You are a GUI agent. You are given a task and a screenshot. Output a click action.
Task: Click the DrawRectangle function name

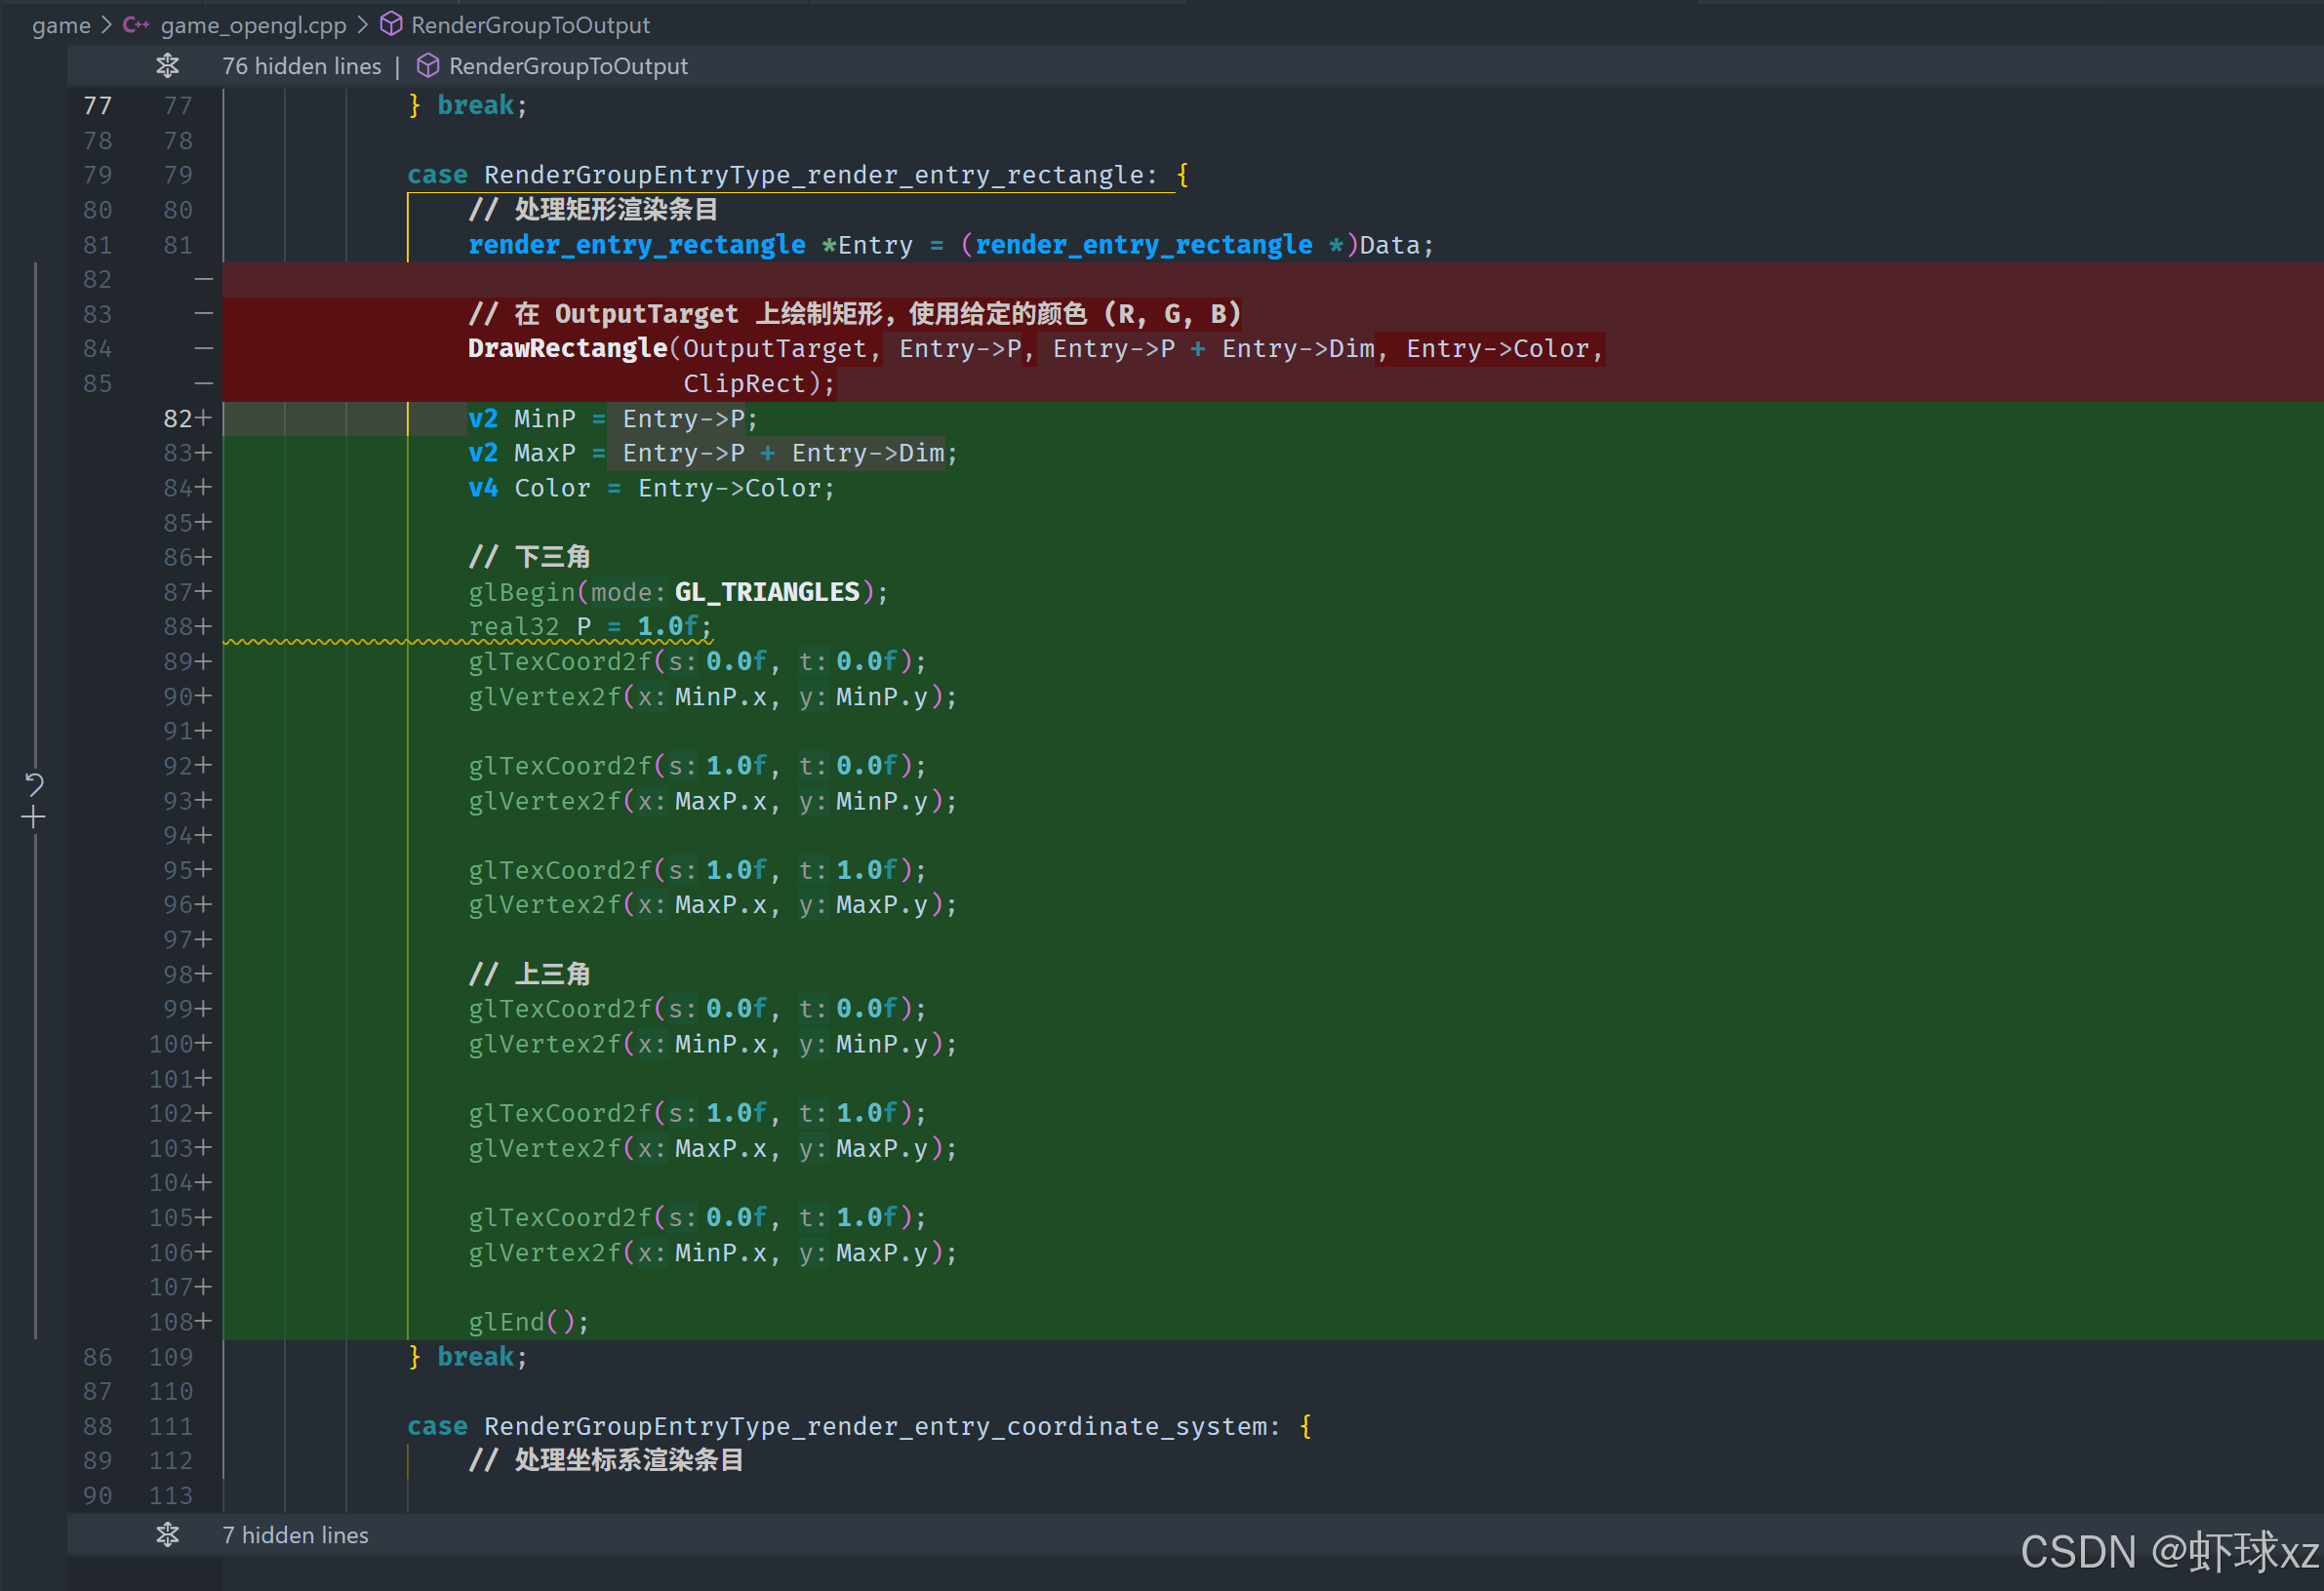pyautogui.click(x=567, y=349)
